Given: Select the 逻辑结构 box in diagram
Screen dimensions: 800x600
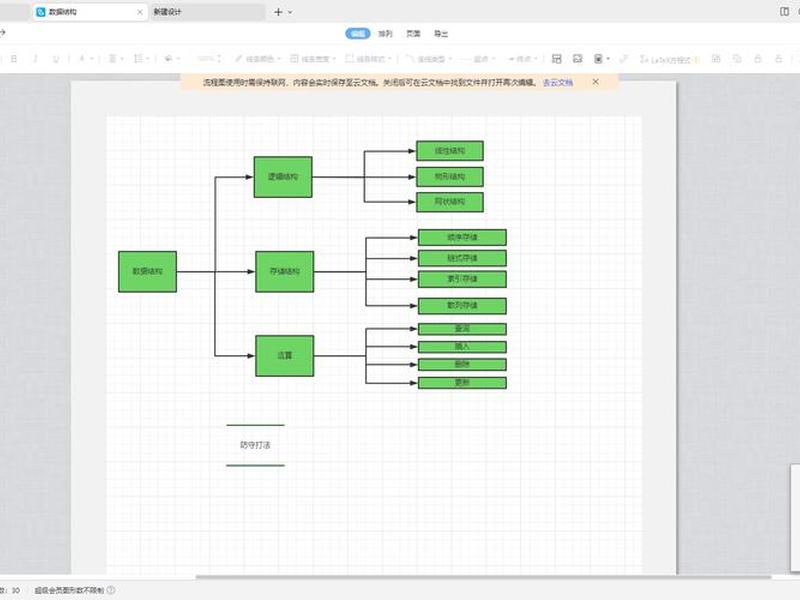Looking at the screenshot, I should point(283,177).
